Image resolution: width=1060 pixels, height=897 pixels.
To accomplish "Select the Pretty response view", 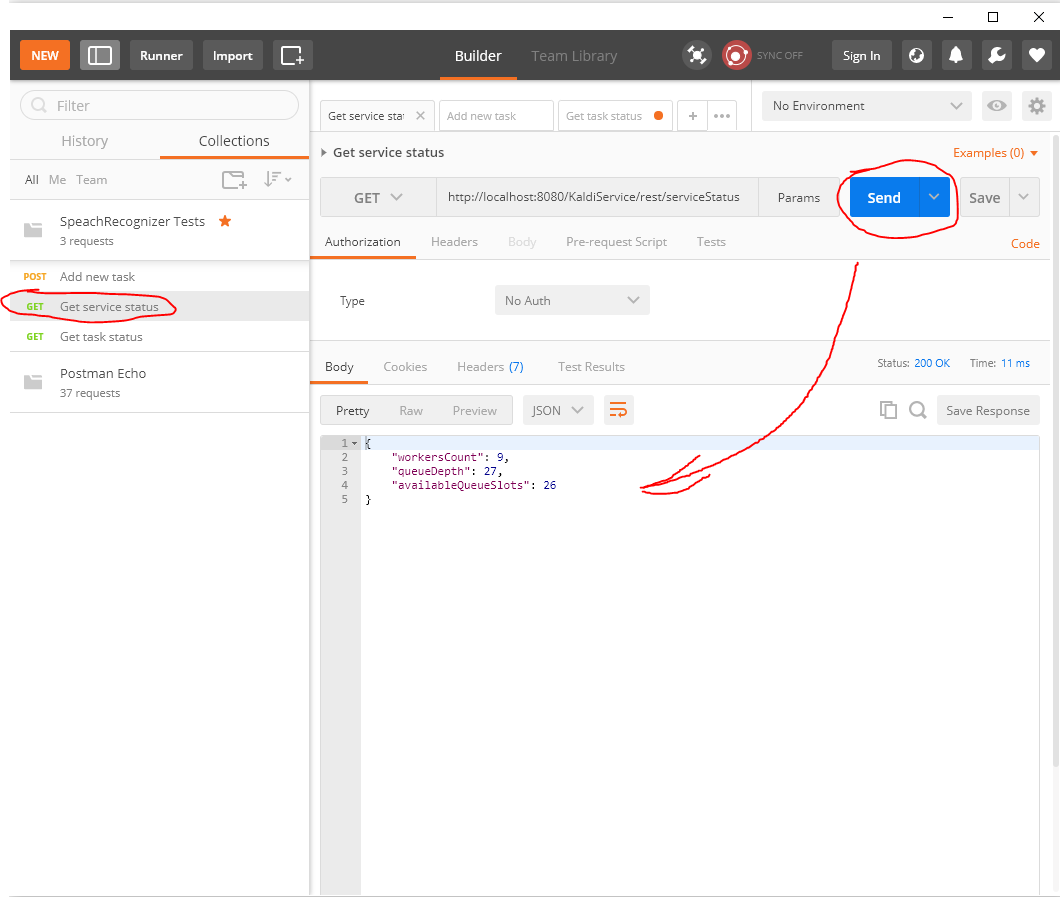I will click(x=352, y=410).
